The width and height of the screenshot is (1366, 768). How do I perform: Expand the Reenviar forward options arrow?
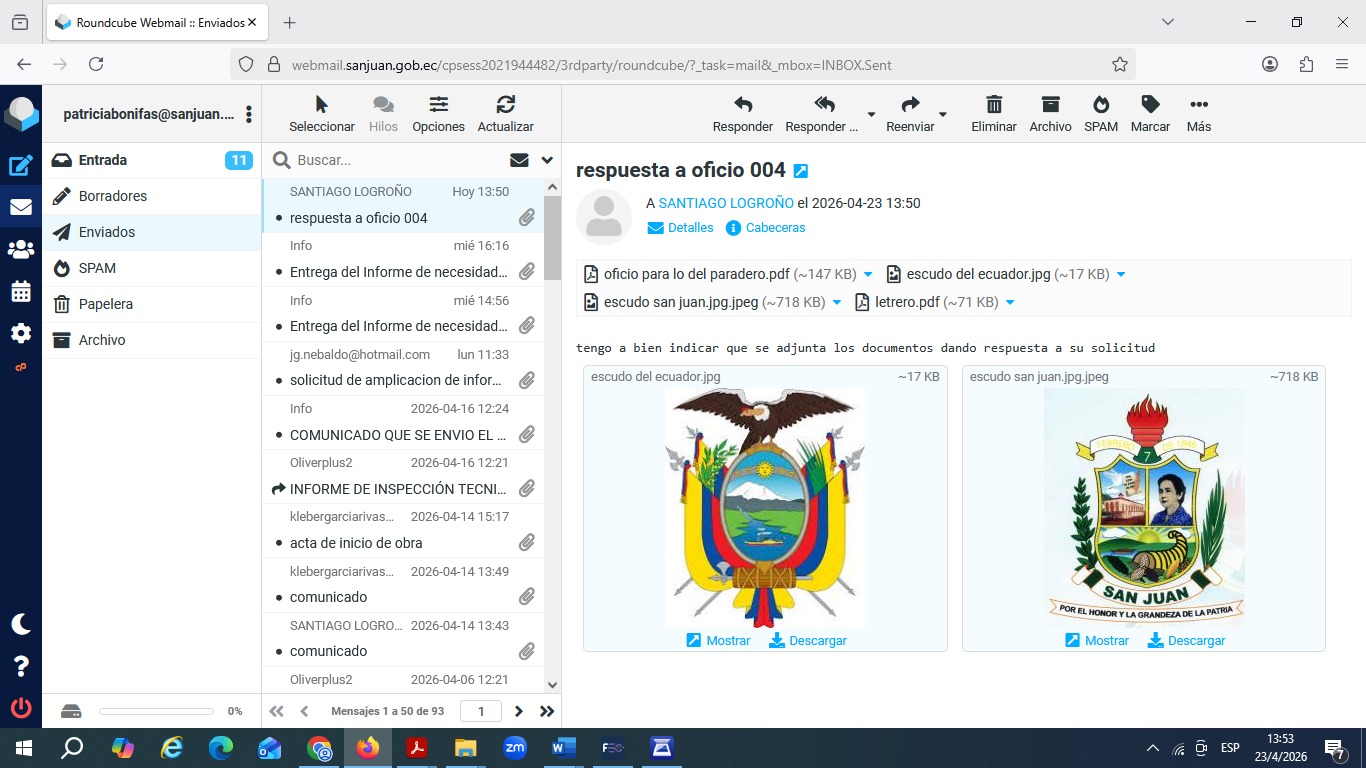[x=943, y=114]
